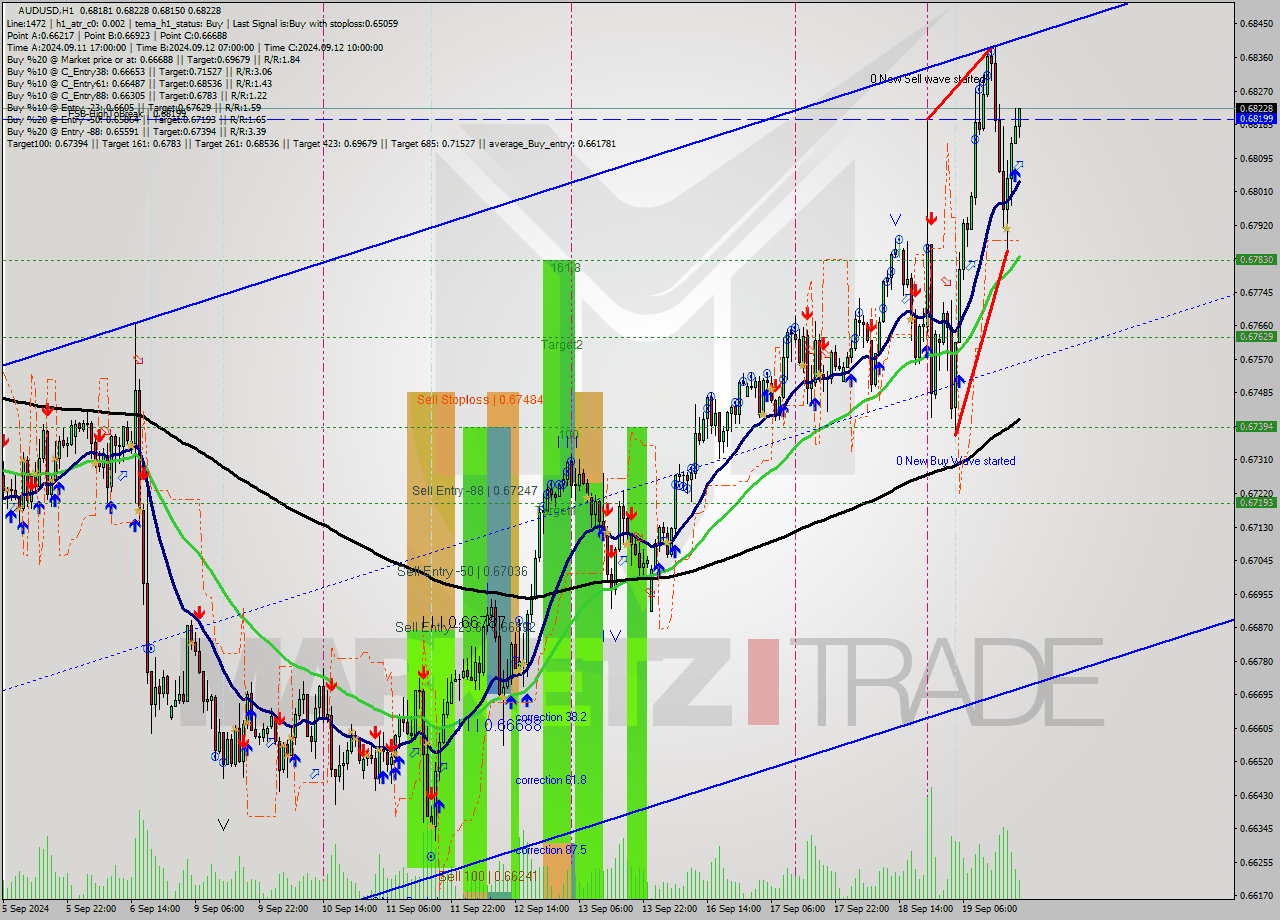Select the '161.8' Fibonacci label

tap(565, 268)
